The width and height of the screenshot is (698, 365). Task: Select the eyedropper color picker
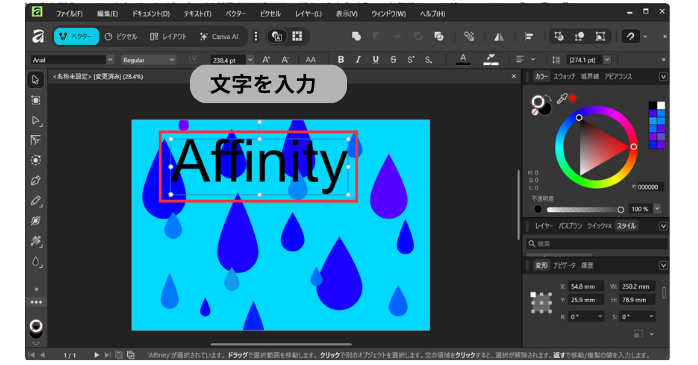[562, 98]
